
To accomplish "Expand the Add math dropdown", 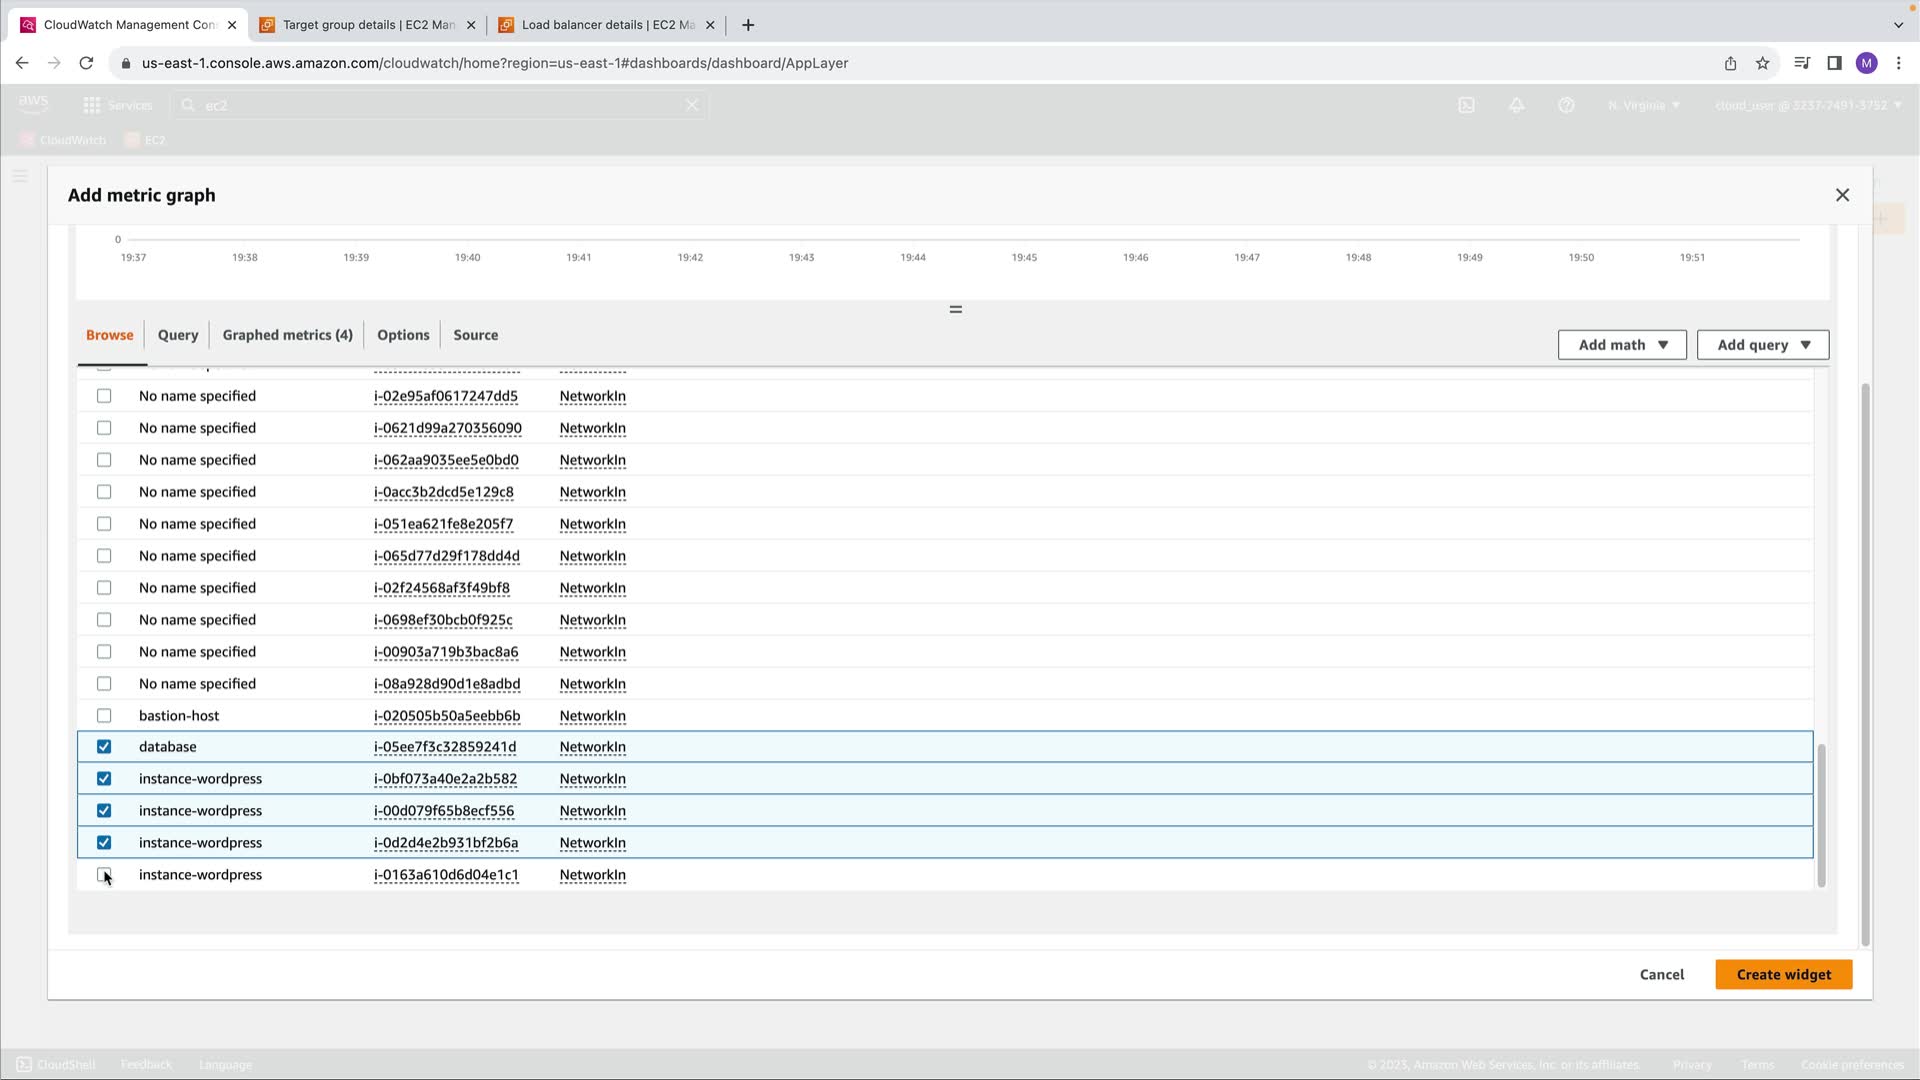I will 1621,345.
